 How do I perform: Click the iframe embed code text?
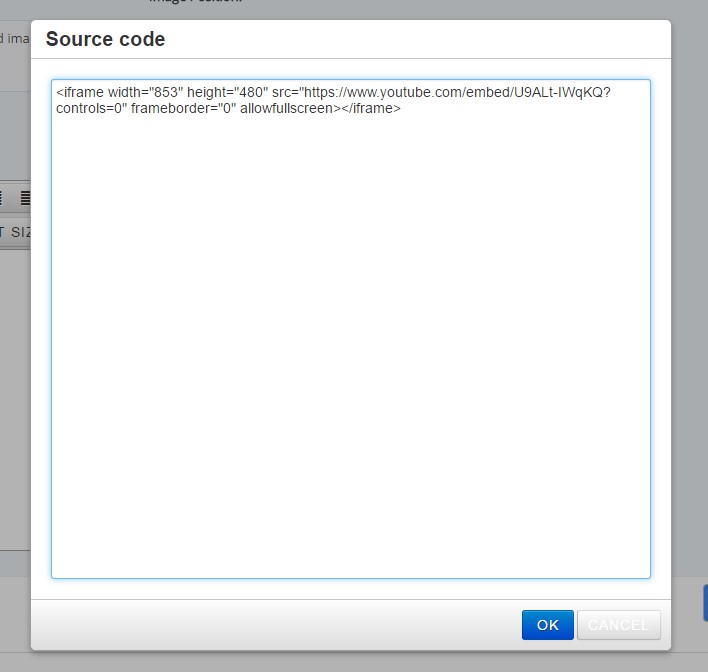pyautogui.click(x=333, y=100)
